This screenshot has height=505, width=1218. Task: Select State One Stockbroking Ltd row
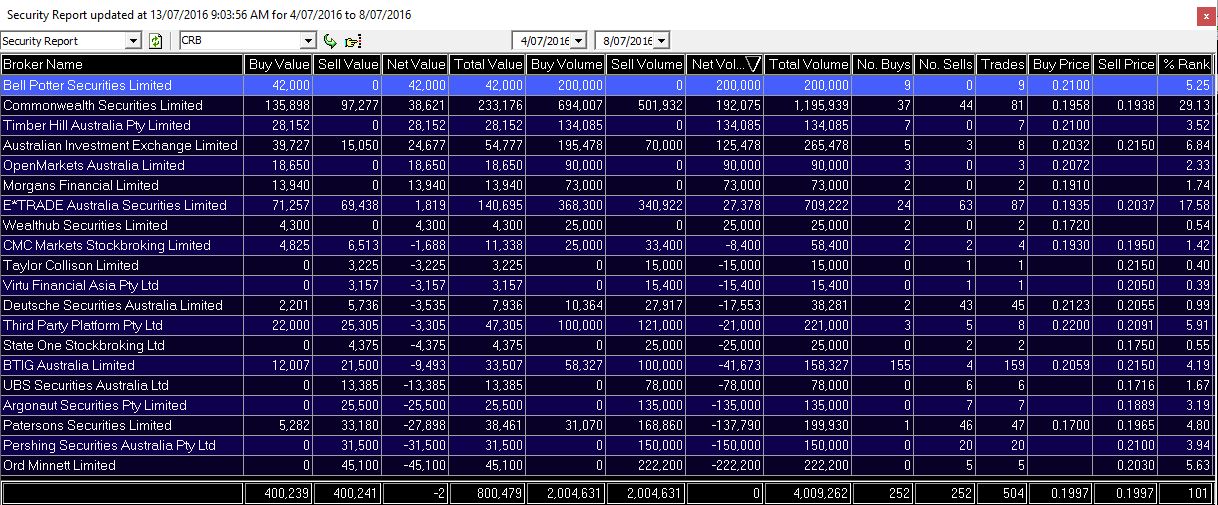[608, 346]
